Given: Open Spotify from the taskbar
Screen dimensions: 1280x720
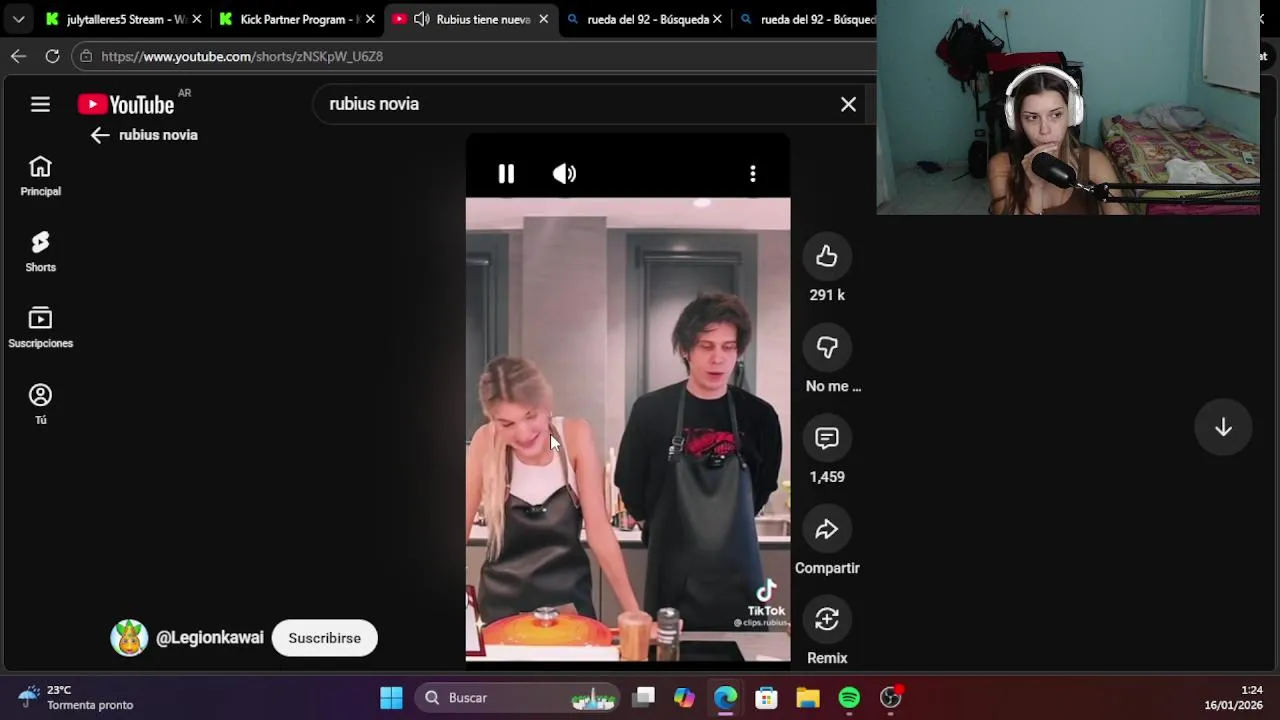Looking at the screenshot, I should (x=849, y=698).
